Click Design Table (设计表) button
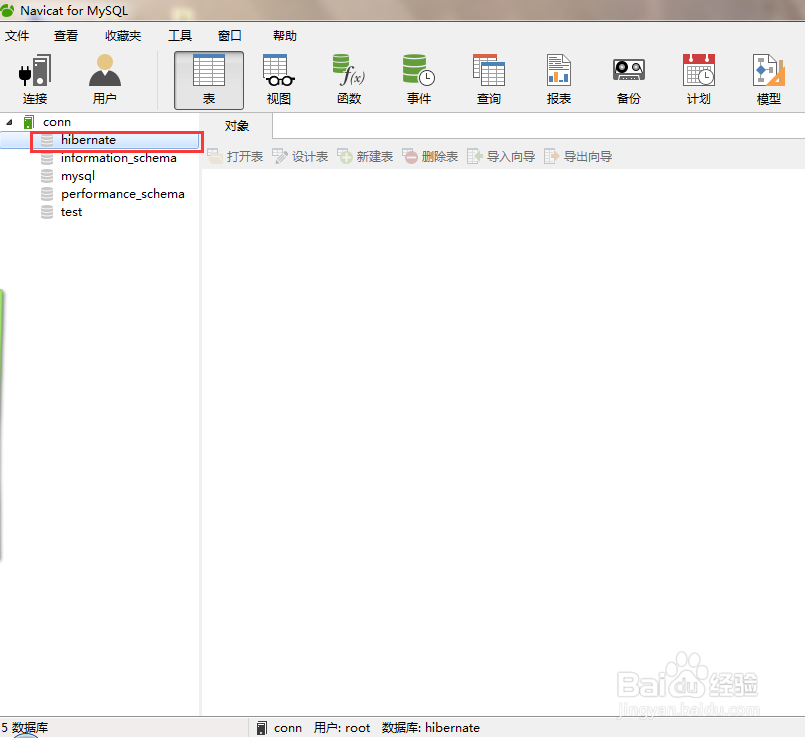Image resolution: width=805 pixels, height=738 pixels. point(300,157)
